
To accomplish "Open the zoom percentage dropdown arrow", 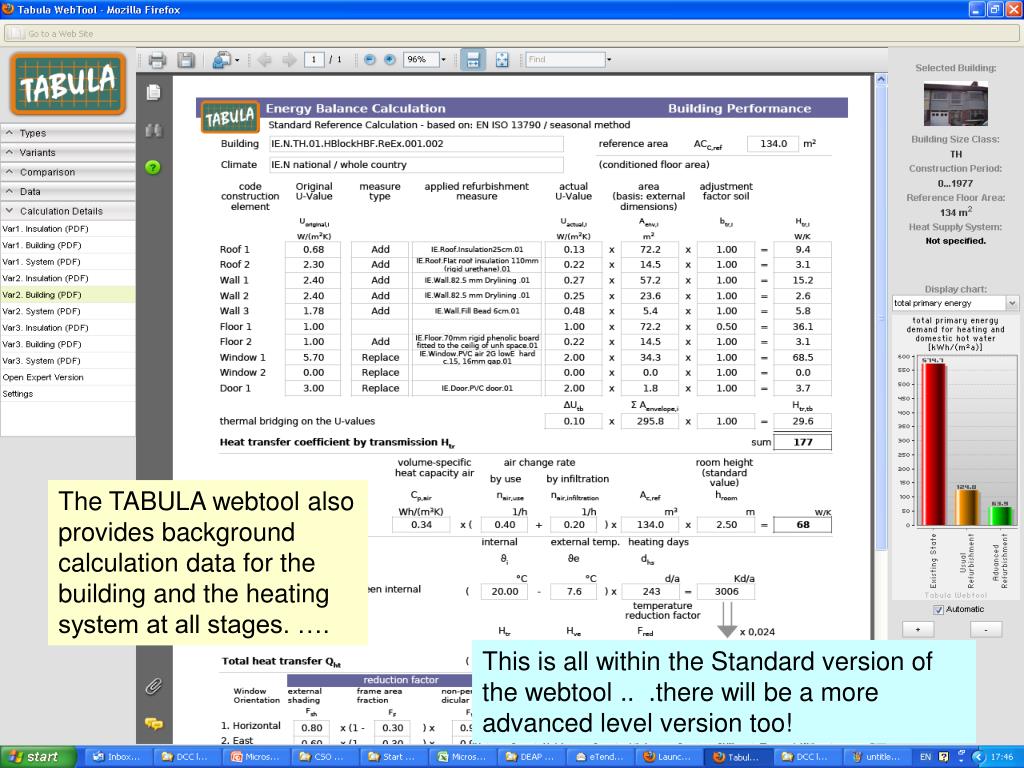I will click(x=443, y=59).
